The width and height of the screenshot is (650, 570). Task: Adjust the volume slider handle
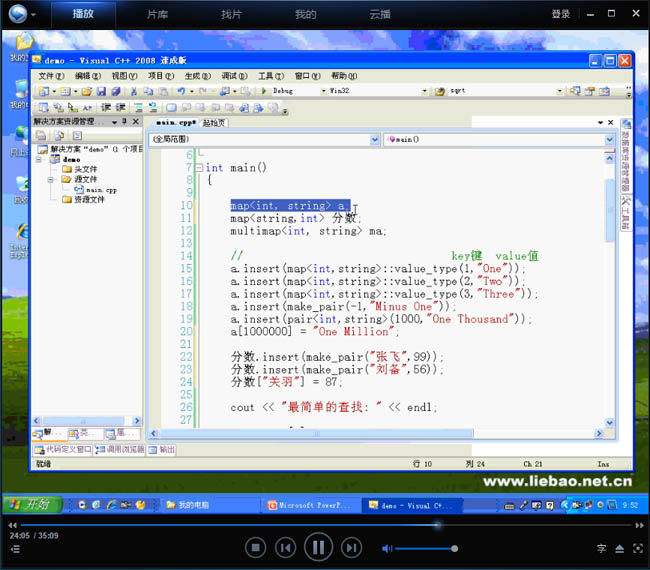click(455, 548)
